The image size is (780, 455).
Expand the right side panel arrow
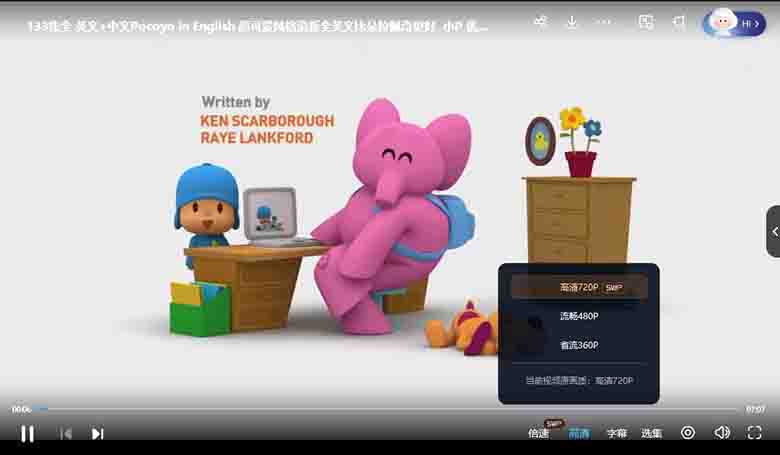(774, 231)
